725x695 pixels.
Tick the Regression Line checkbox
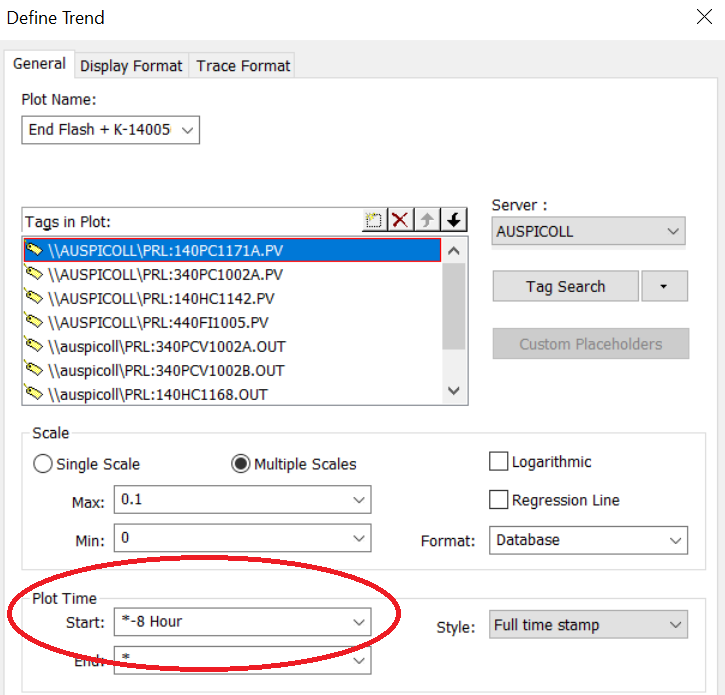pos(498,500)
